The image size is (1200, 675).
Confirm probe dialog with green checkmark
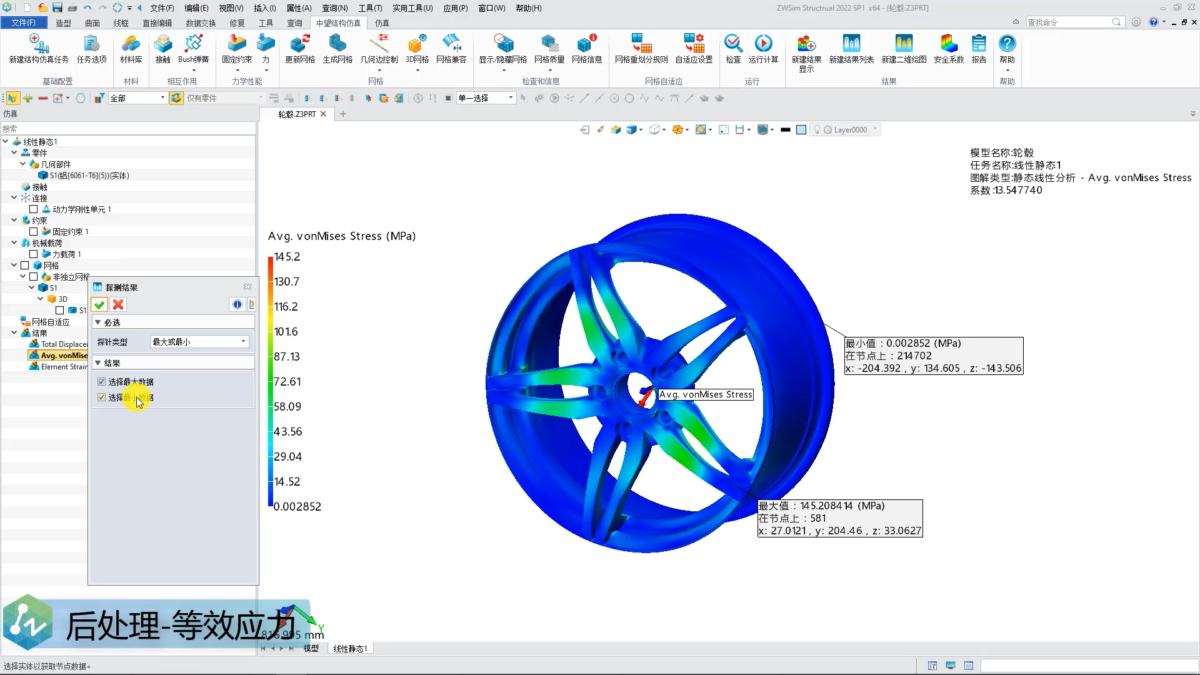(100, 304)
